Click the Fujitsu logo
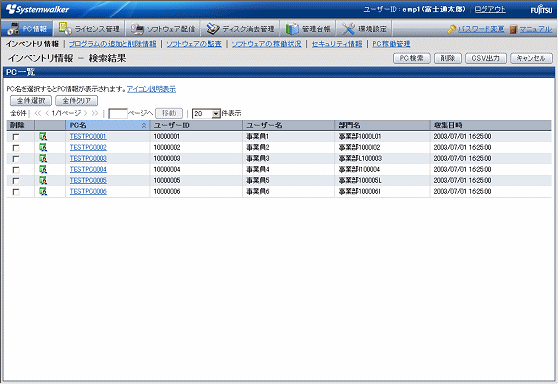Image resolution: width=558 pixels, height=384 pixels. pos(541,9)
